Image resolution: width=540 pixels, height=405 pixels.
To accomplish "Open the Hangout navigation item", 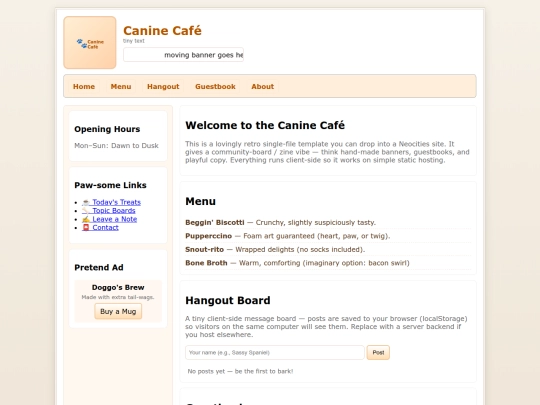I will [163, 86].
